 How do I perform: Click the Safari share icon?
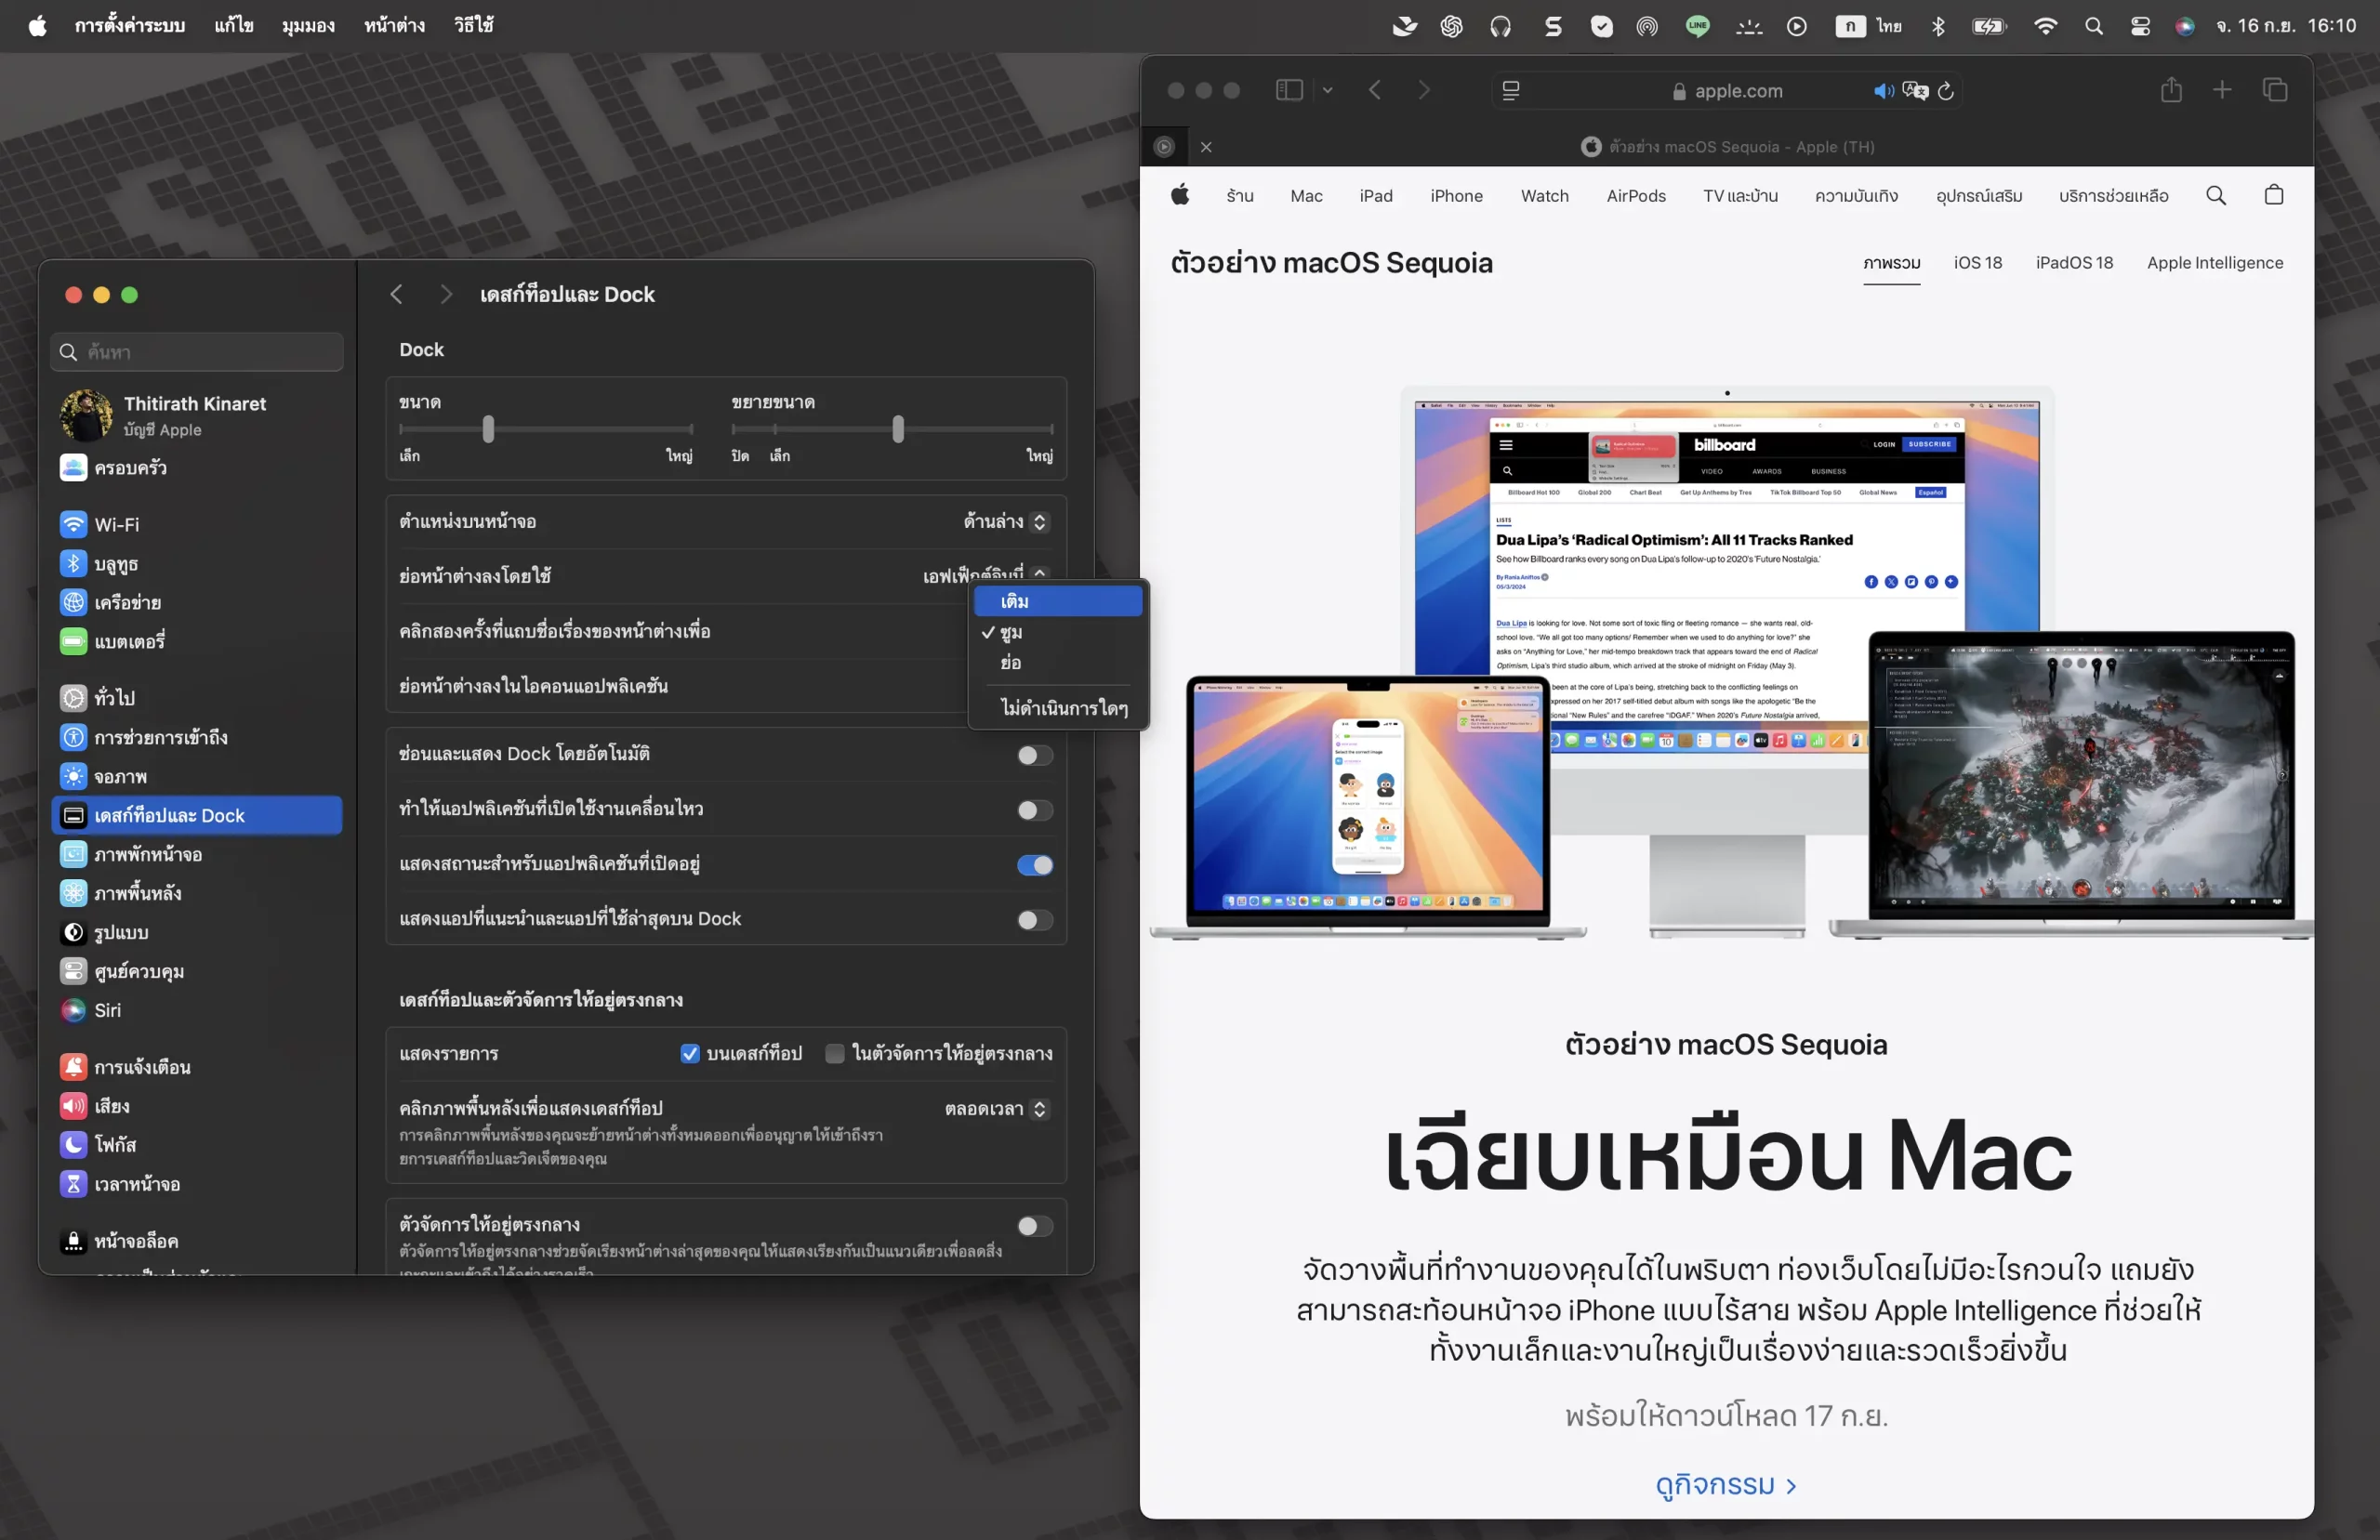(2170, 90)
